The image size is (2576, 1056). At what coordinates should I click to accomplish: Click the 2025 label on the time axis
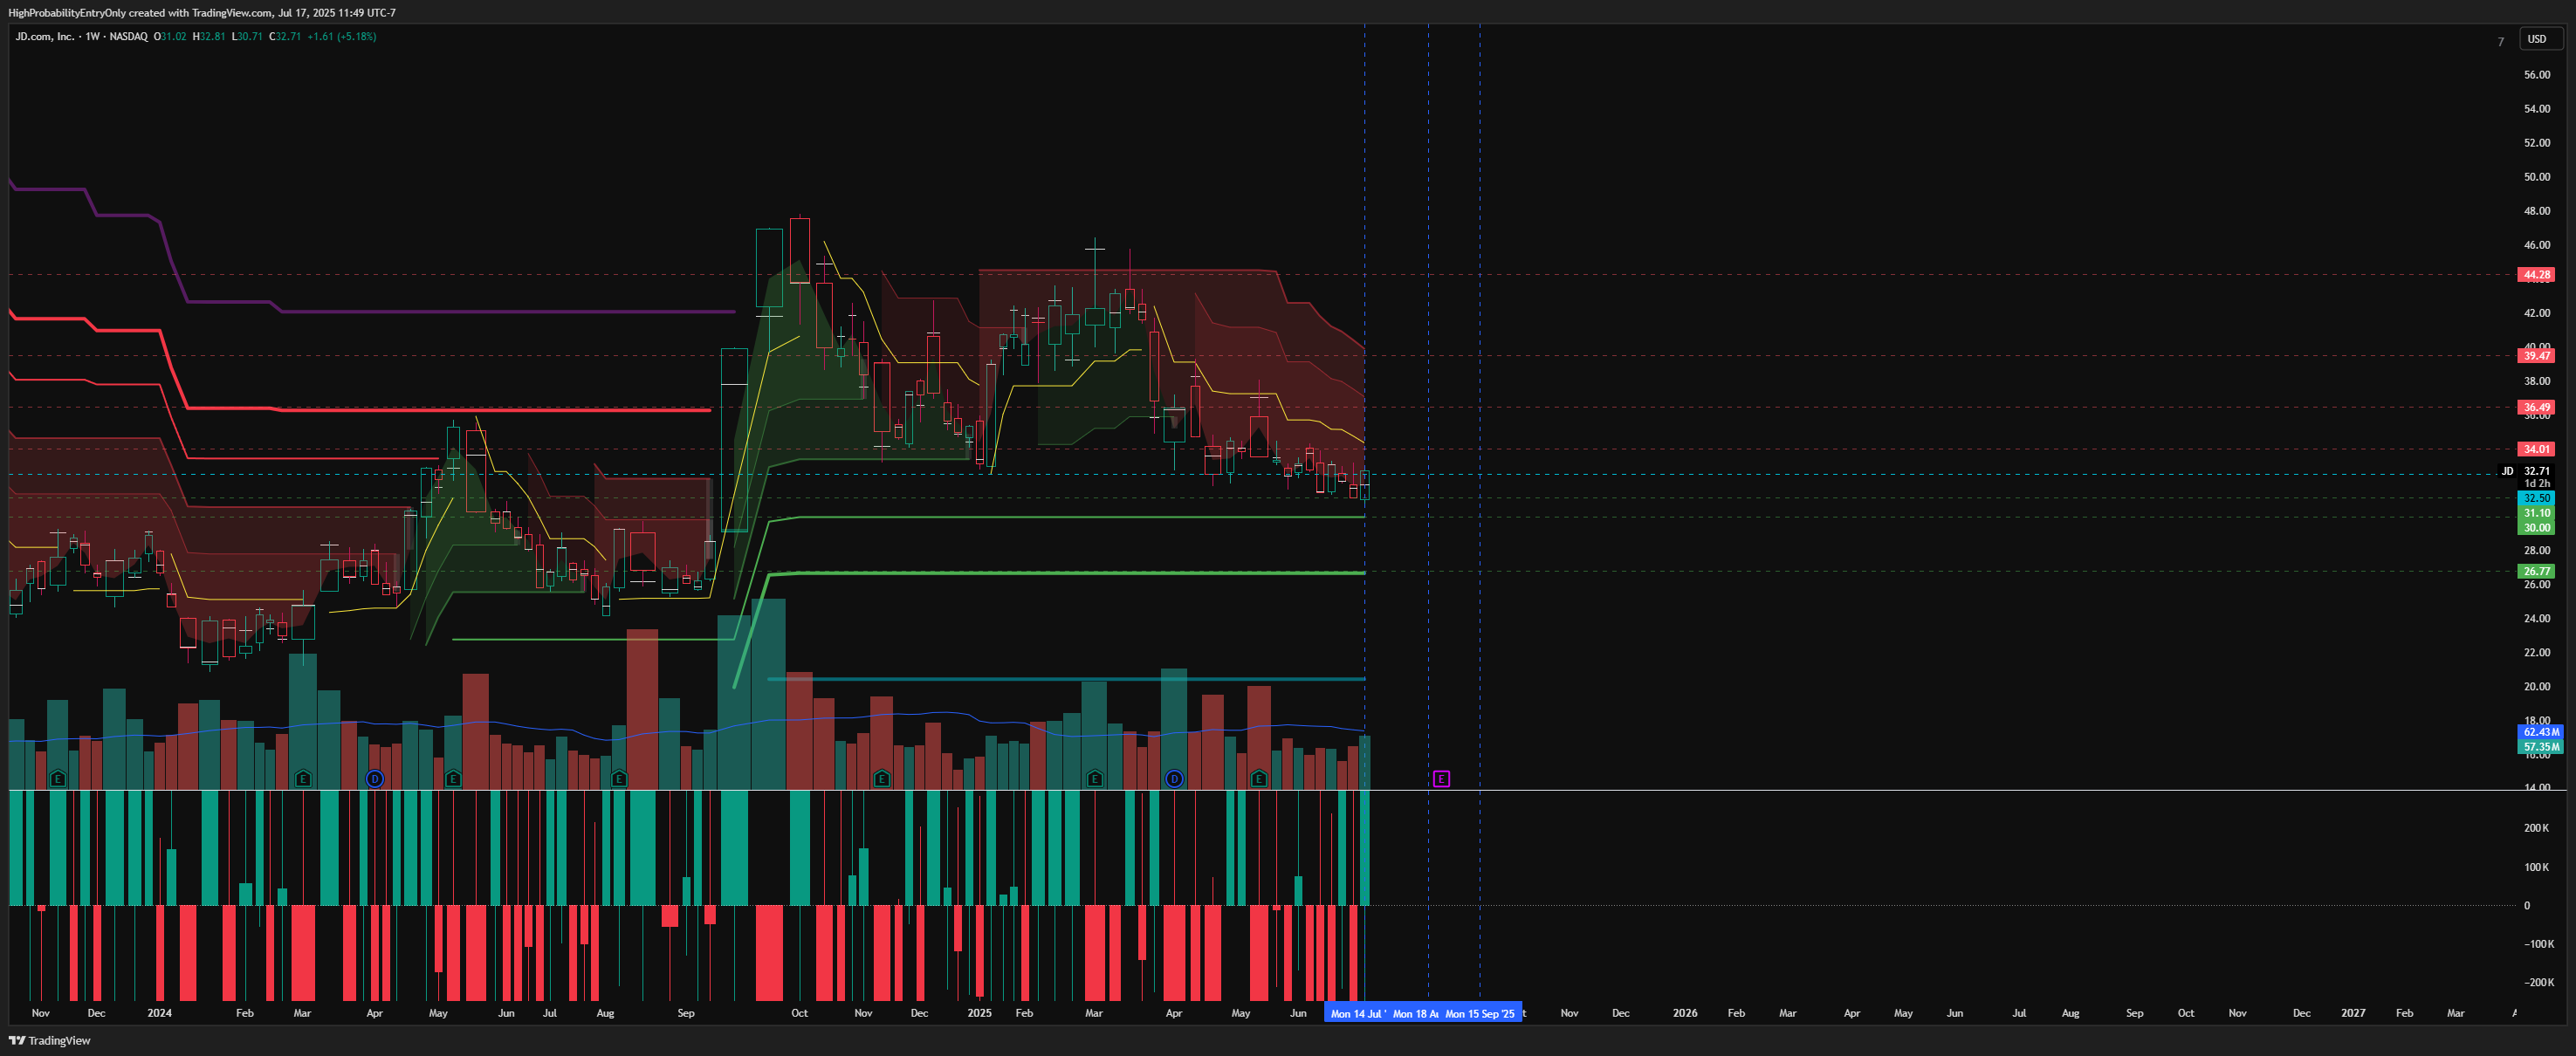click(x=979, y=1013)
